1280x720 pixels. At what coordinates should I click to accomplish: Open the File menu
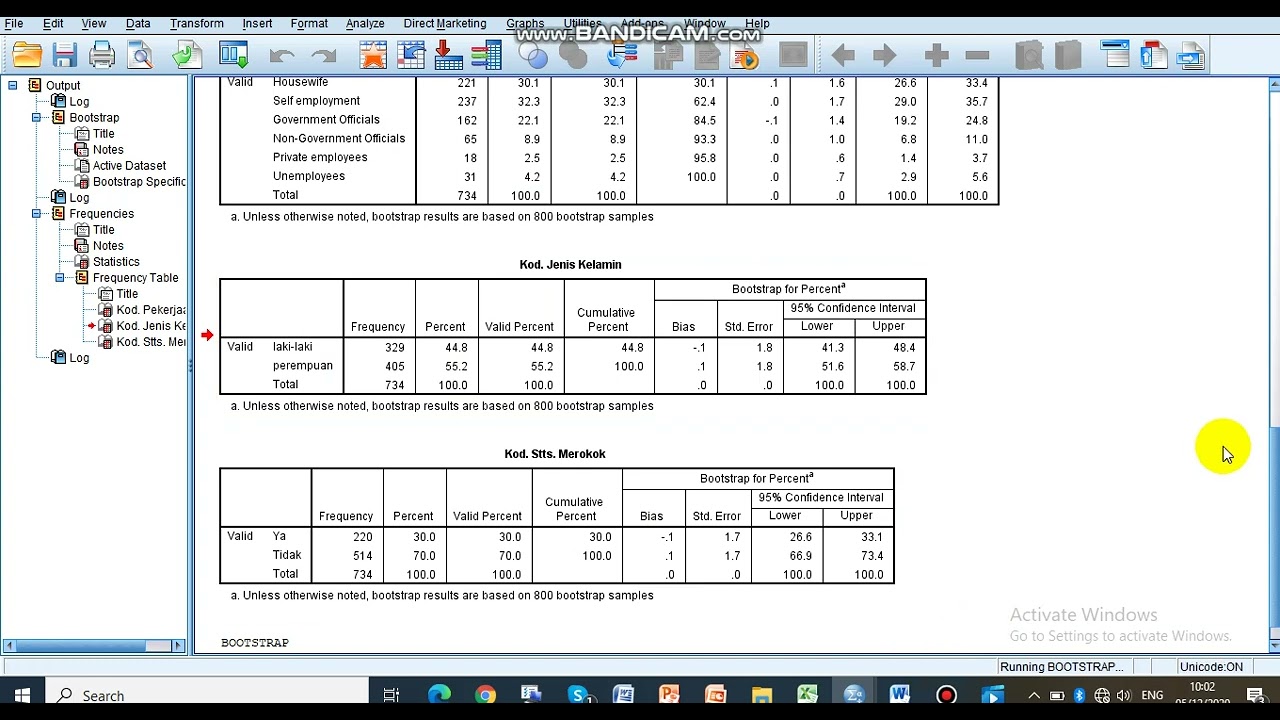(x=14, y=23)
